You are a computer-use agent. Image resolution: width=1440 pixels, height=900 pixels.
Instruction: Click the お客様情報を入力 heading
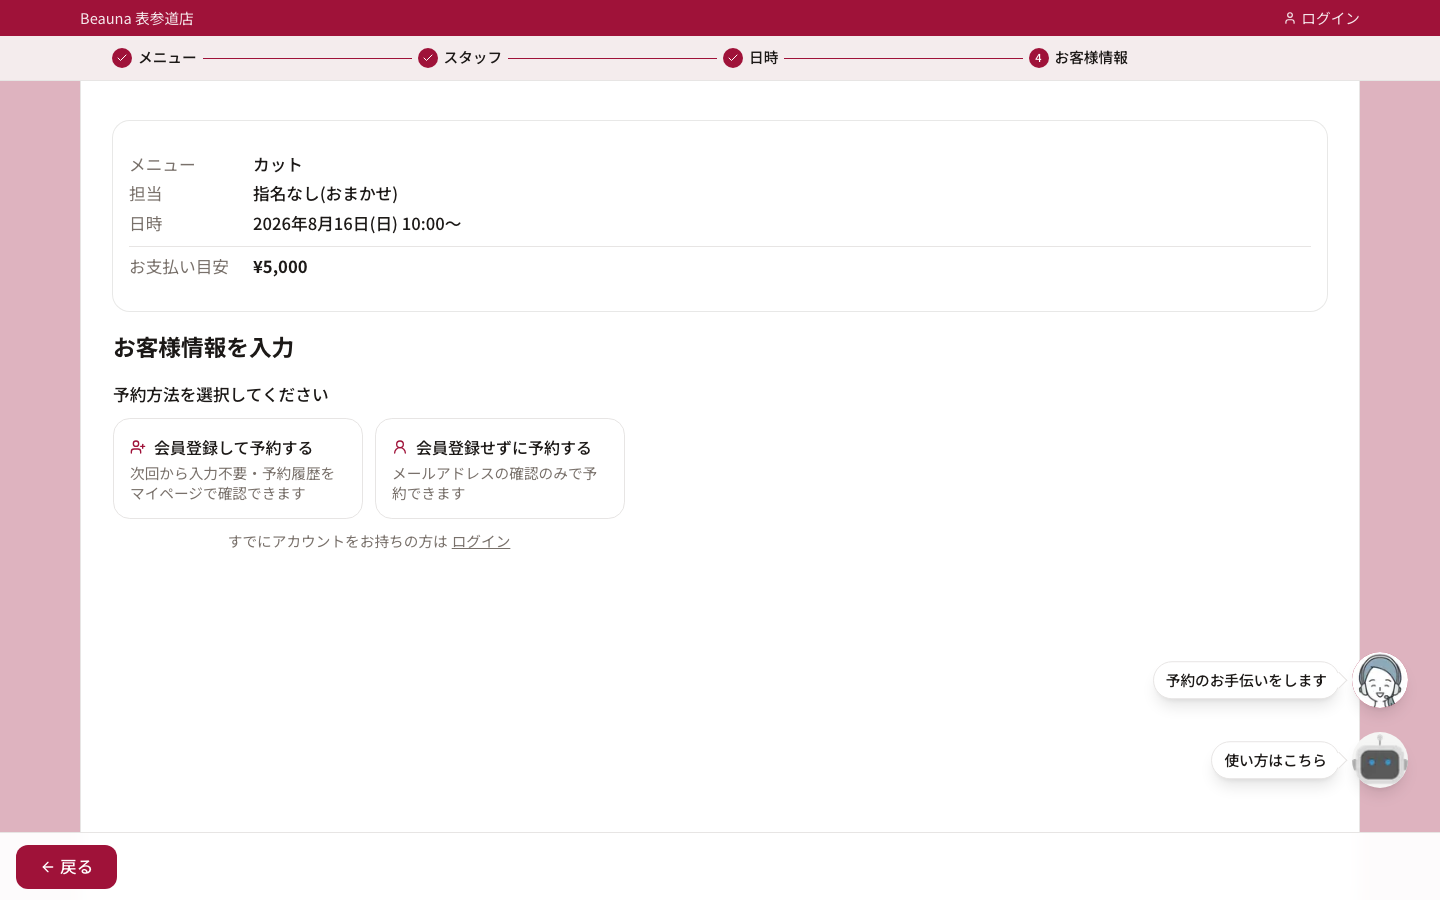pos(203,347)
